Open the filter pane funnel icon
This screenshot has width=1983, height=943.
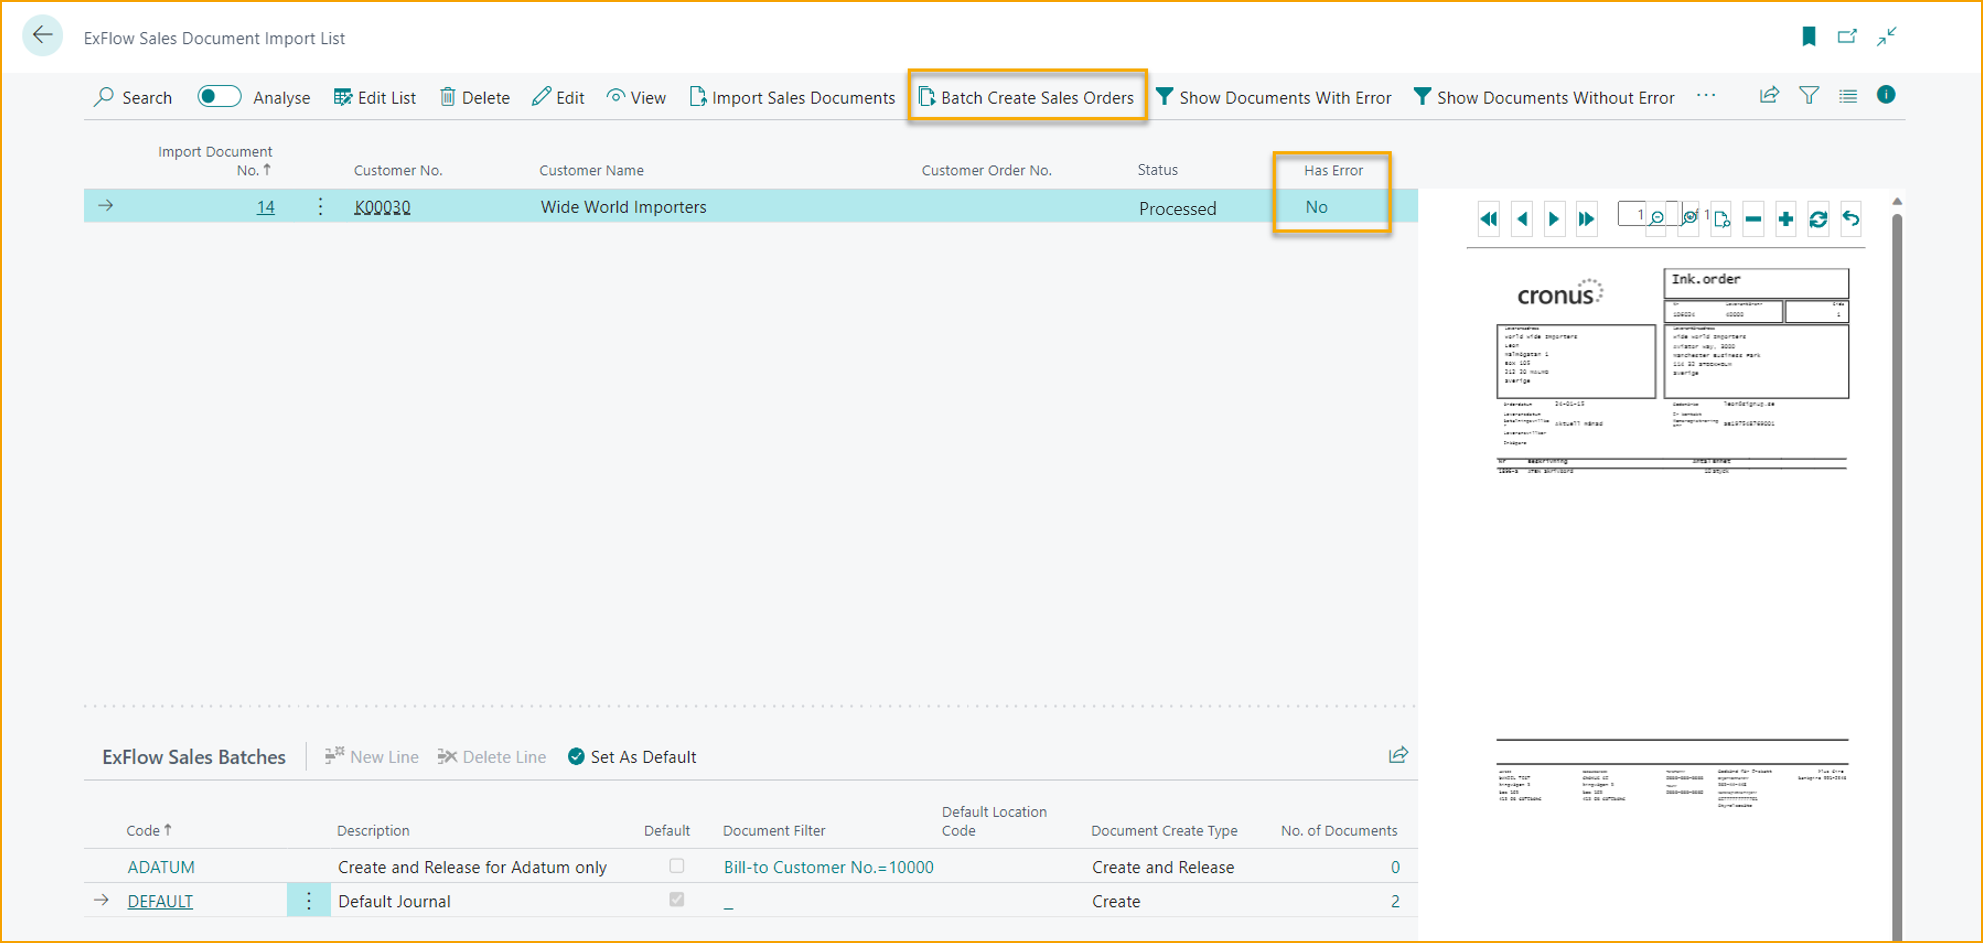click(1809, 96)
